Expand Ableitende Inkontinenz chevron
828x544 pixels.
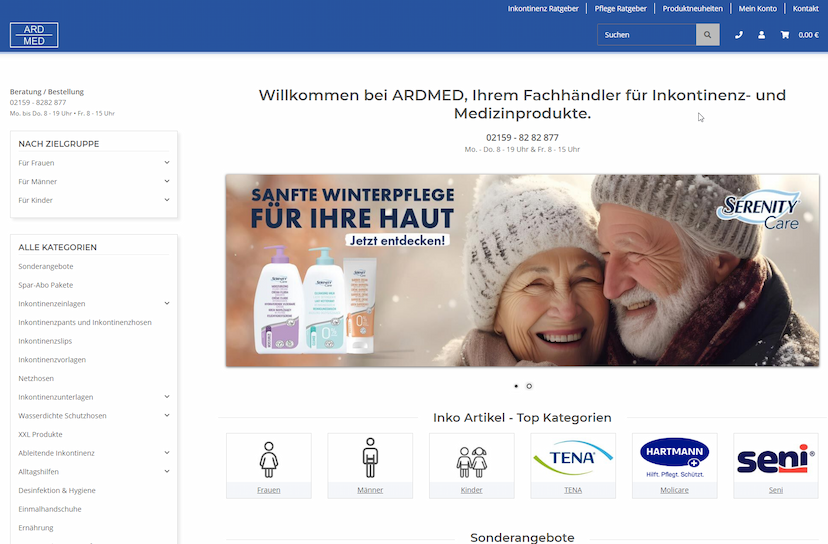pos(167,453)
